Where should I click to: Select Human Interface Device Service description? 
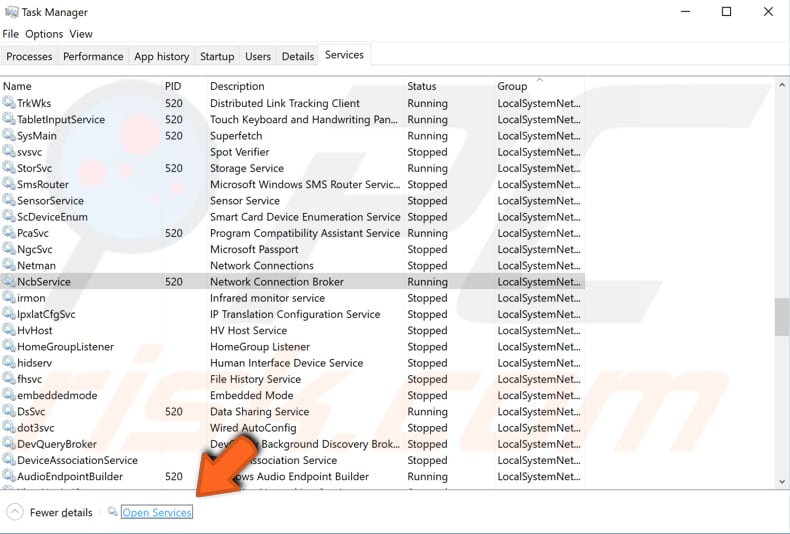click(286, 363)
